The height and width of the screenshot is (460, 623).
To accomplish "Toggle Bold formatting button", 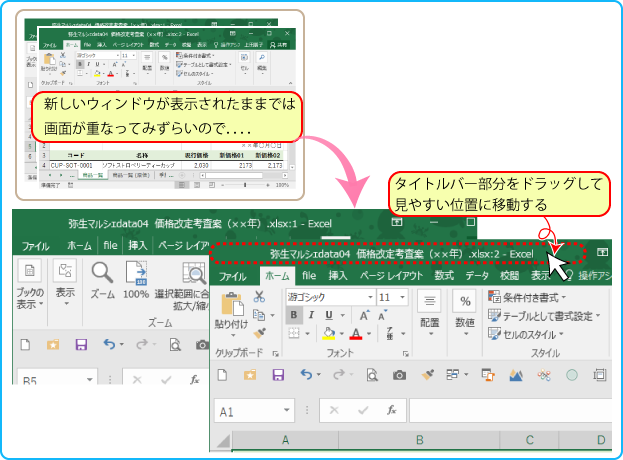I will [x=294, y=315].
